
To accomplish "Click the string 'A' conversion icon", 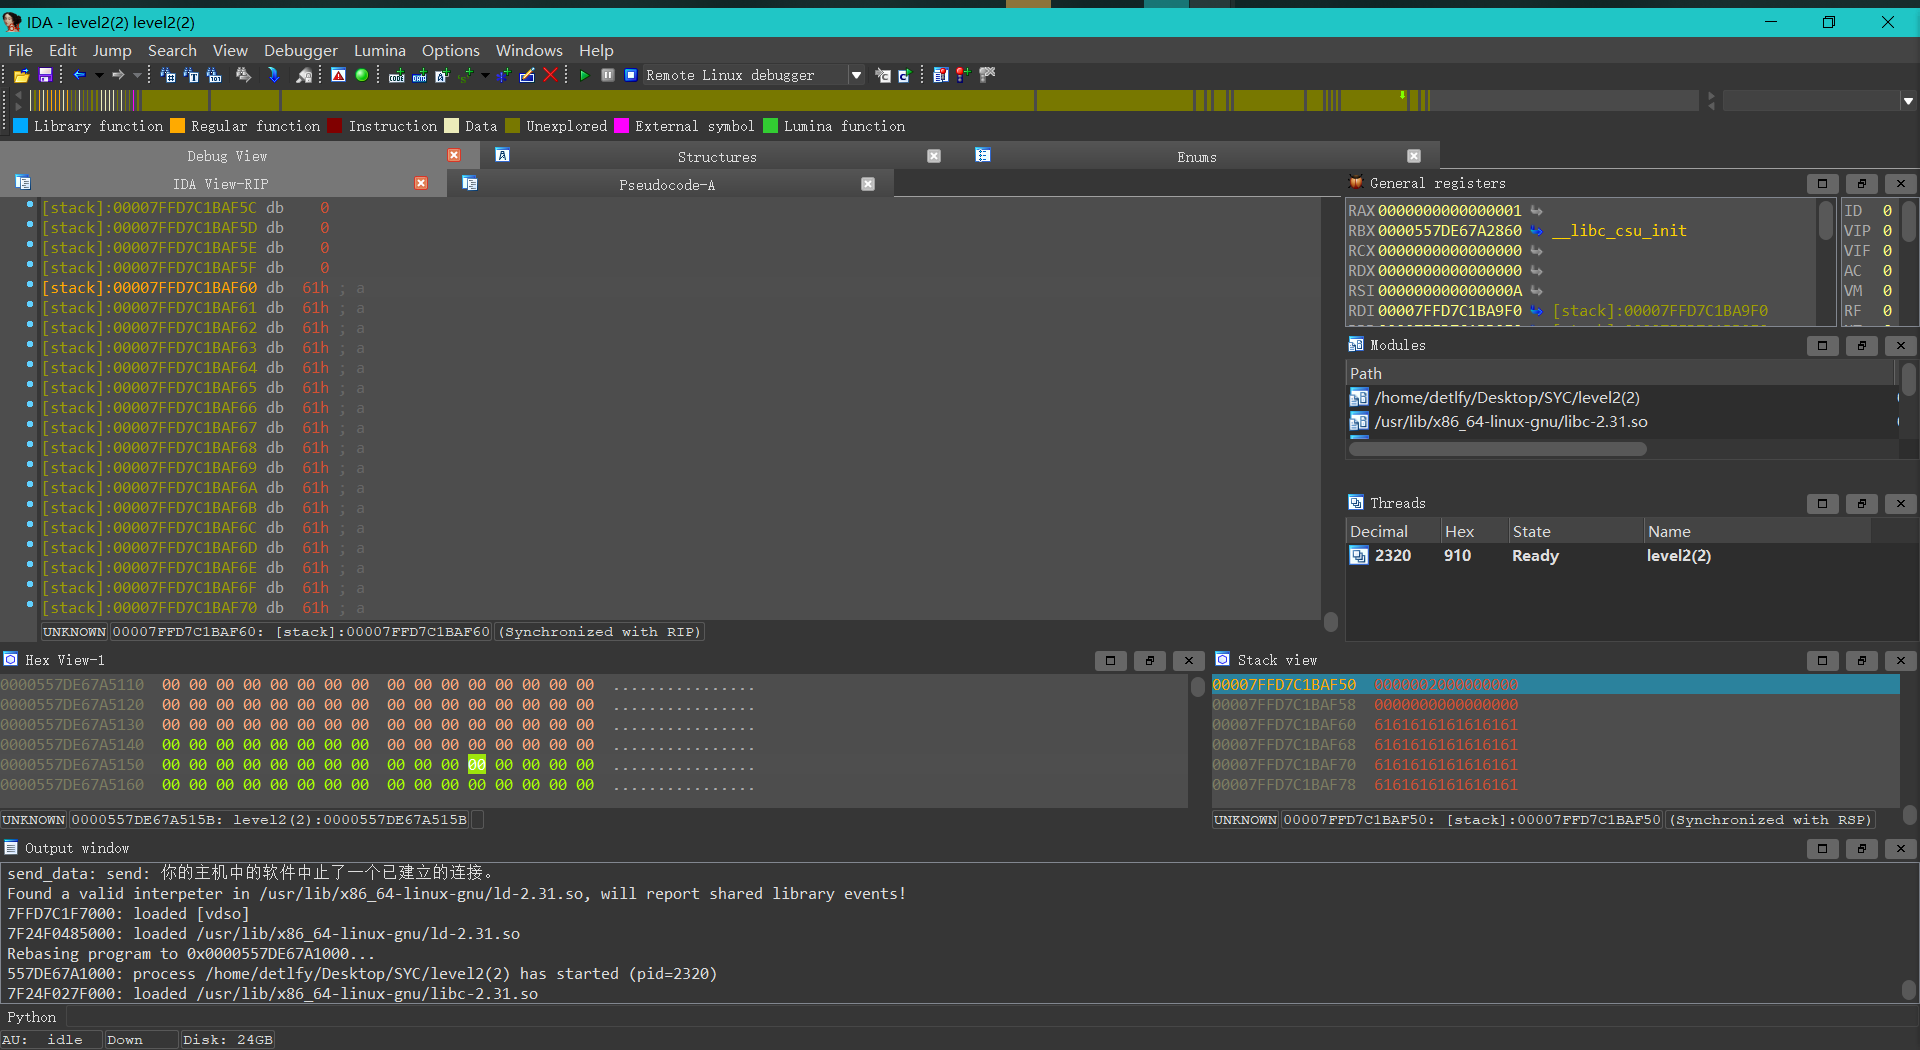I will pyautogui.click(x=442, y=75).
